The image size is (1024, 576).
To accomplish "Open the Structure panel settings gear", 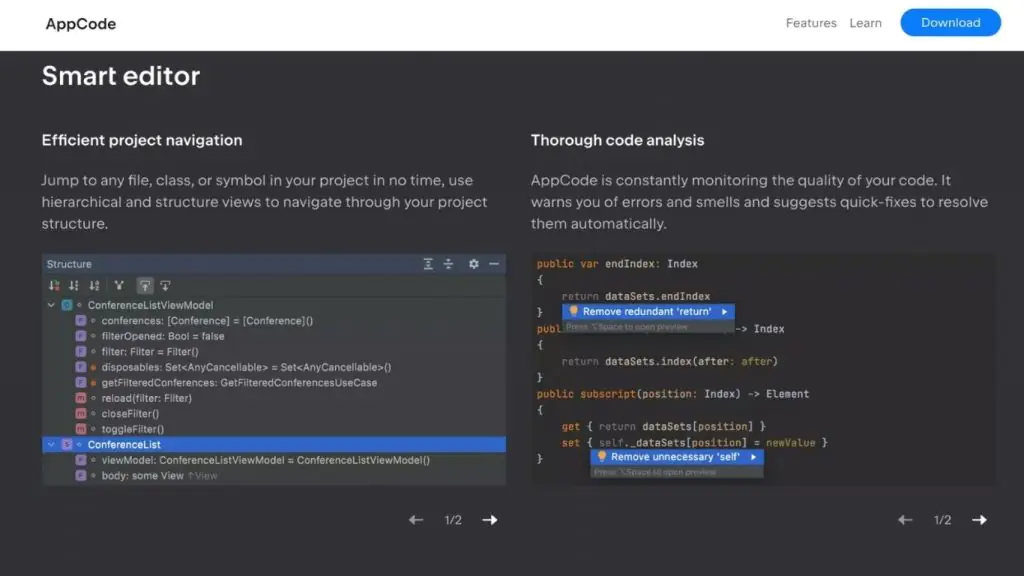I will point(472,263).
